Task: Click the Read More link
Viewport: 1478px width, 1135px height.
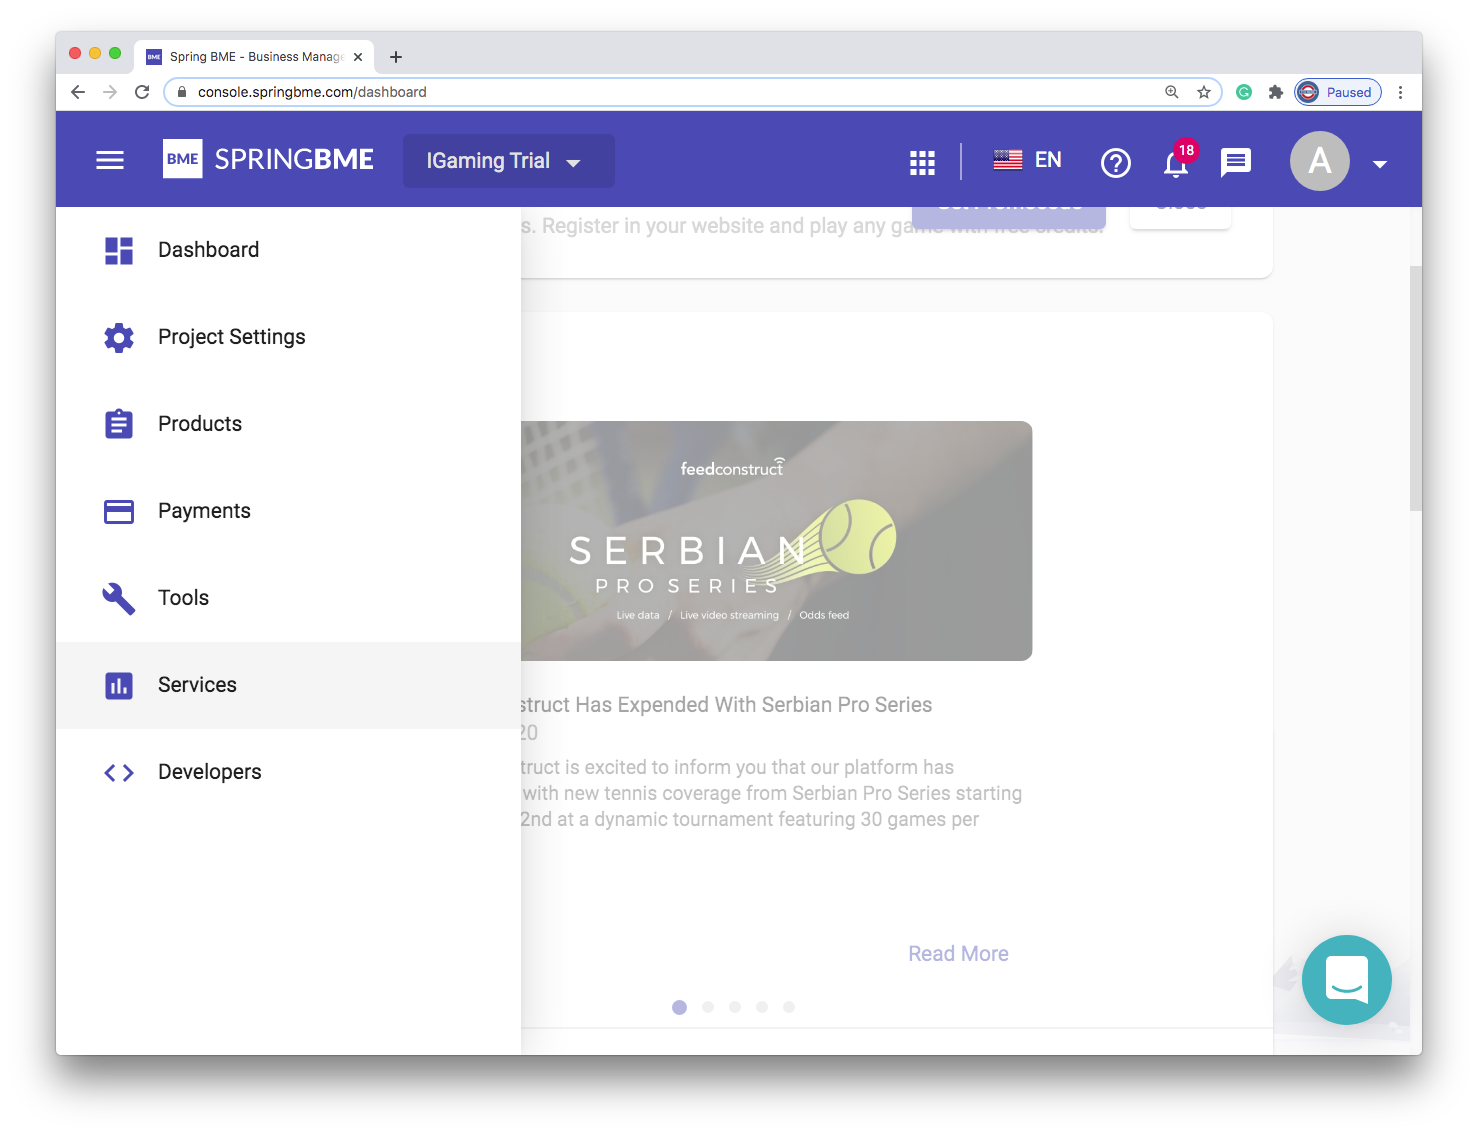Action: click(958, 954)
